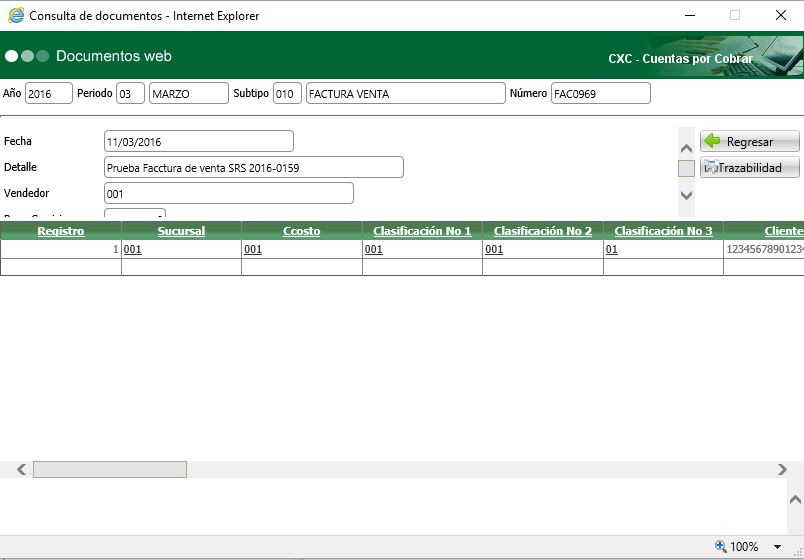Click the horizontal scrollbar right arrow

[783, 469]
